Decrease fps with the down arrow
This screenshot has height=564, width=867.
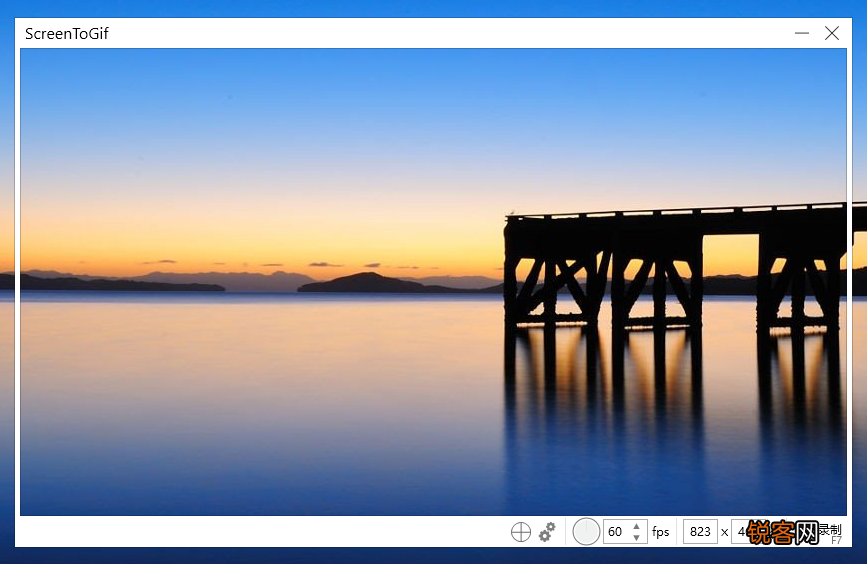point(636,537)
